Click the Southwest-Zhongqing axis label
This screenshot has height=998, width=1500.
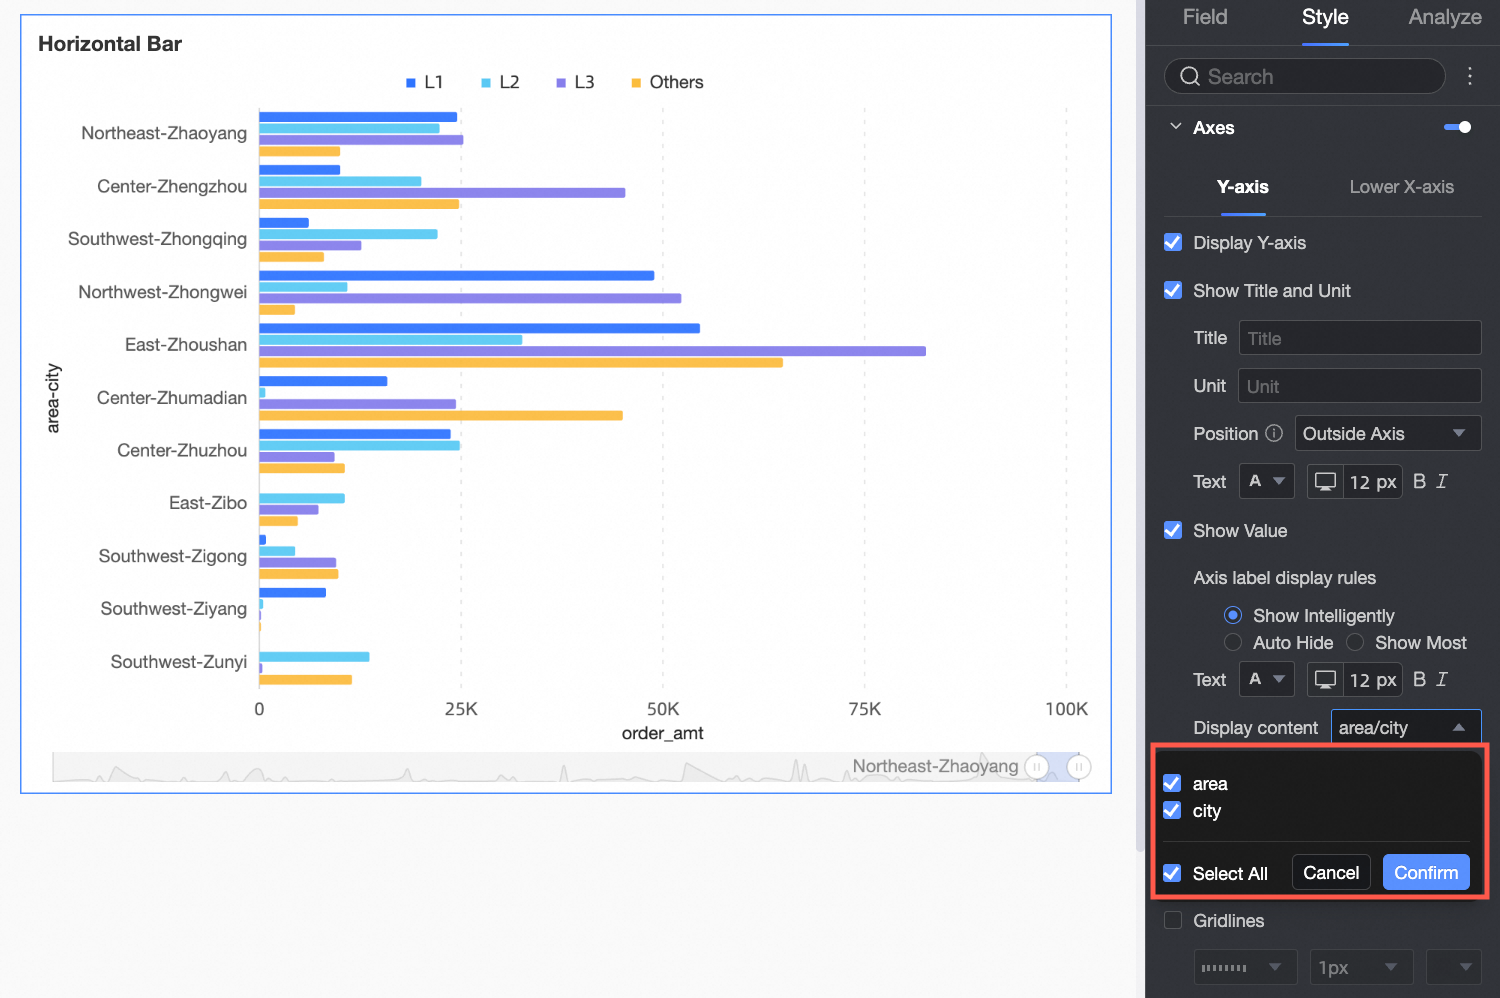(157, 239)
